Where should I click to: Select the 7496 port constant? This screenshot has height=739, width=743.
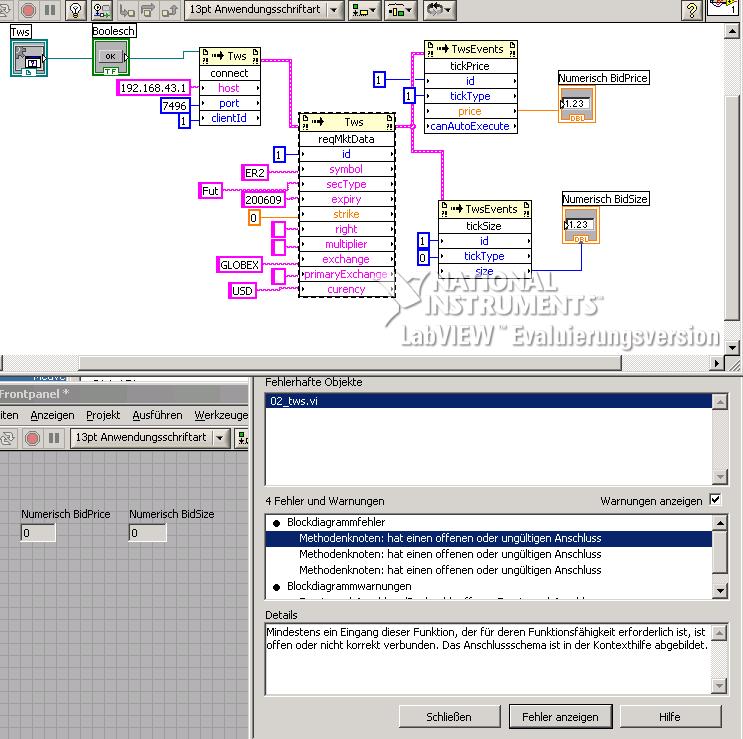(174, 106)
